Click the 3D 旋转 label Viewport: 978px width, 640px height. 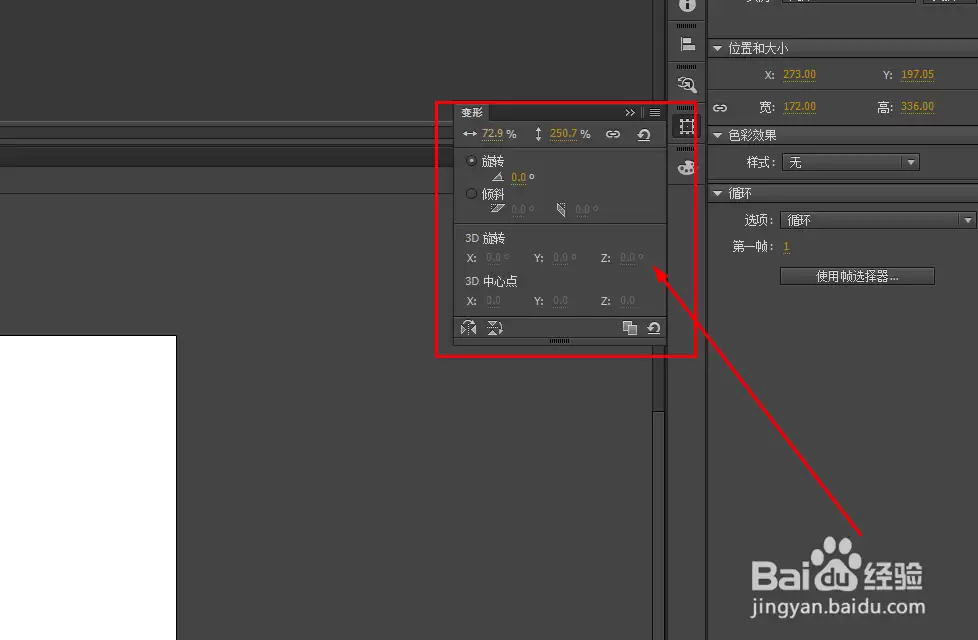click(485, 238)
